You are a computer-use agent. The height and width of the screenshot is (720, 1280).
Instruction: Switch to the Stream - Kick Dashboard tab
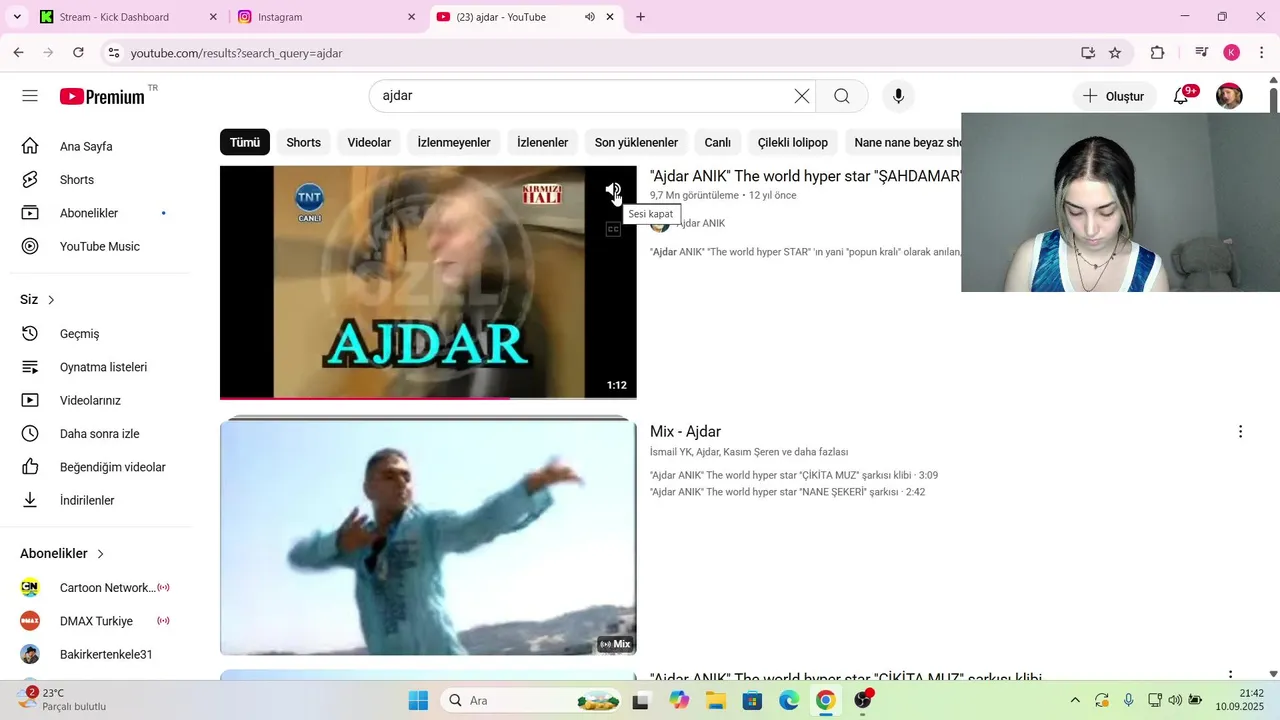(x=128, y=17)
